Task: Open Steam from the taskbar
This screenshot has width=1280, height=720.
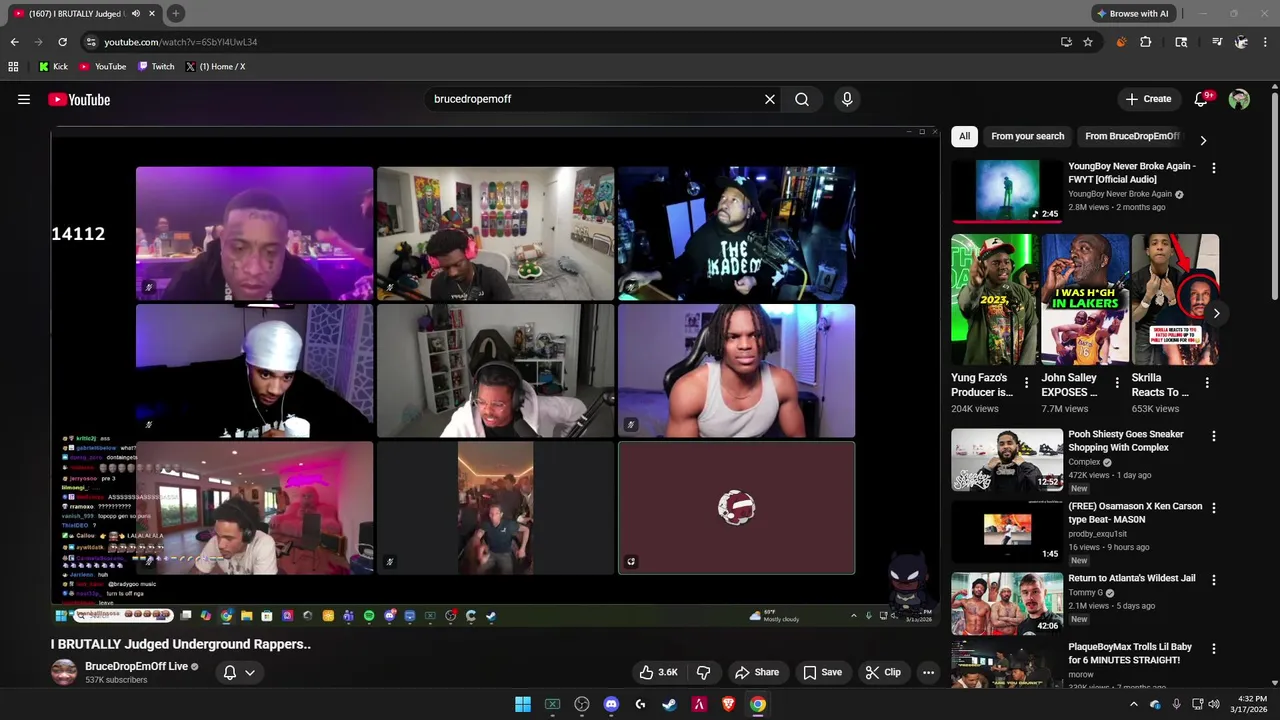Action: tap(669, 704)
